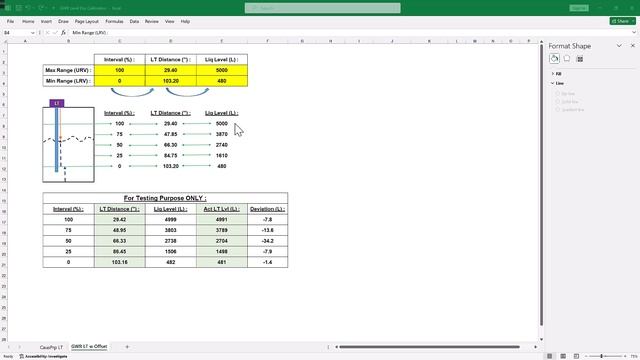Screen dimensions: 640x360
Task: Click the Redo icon in title bar
Action: coord(41,8)
